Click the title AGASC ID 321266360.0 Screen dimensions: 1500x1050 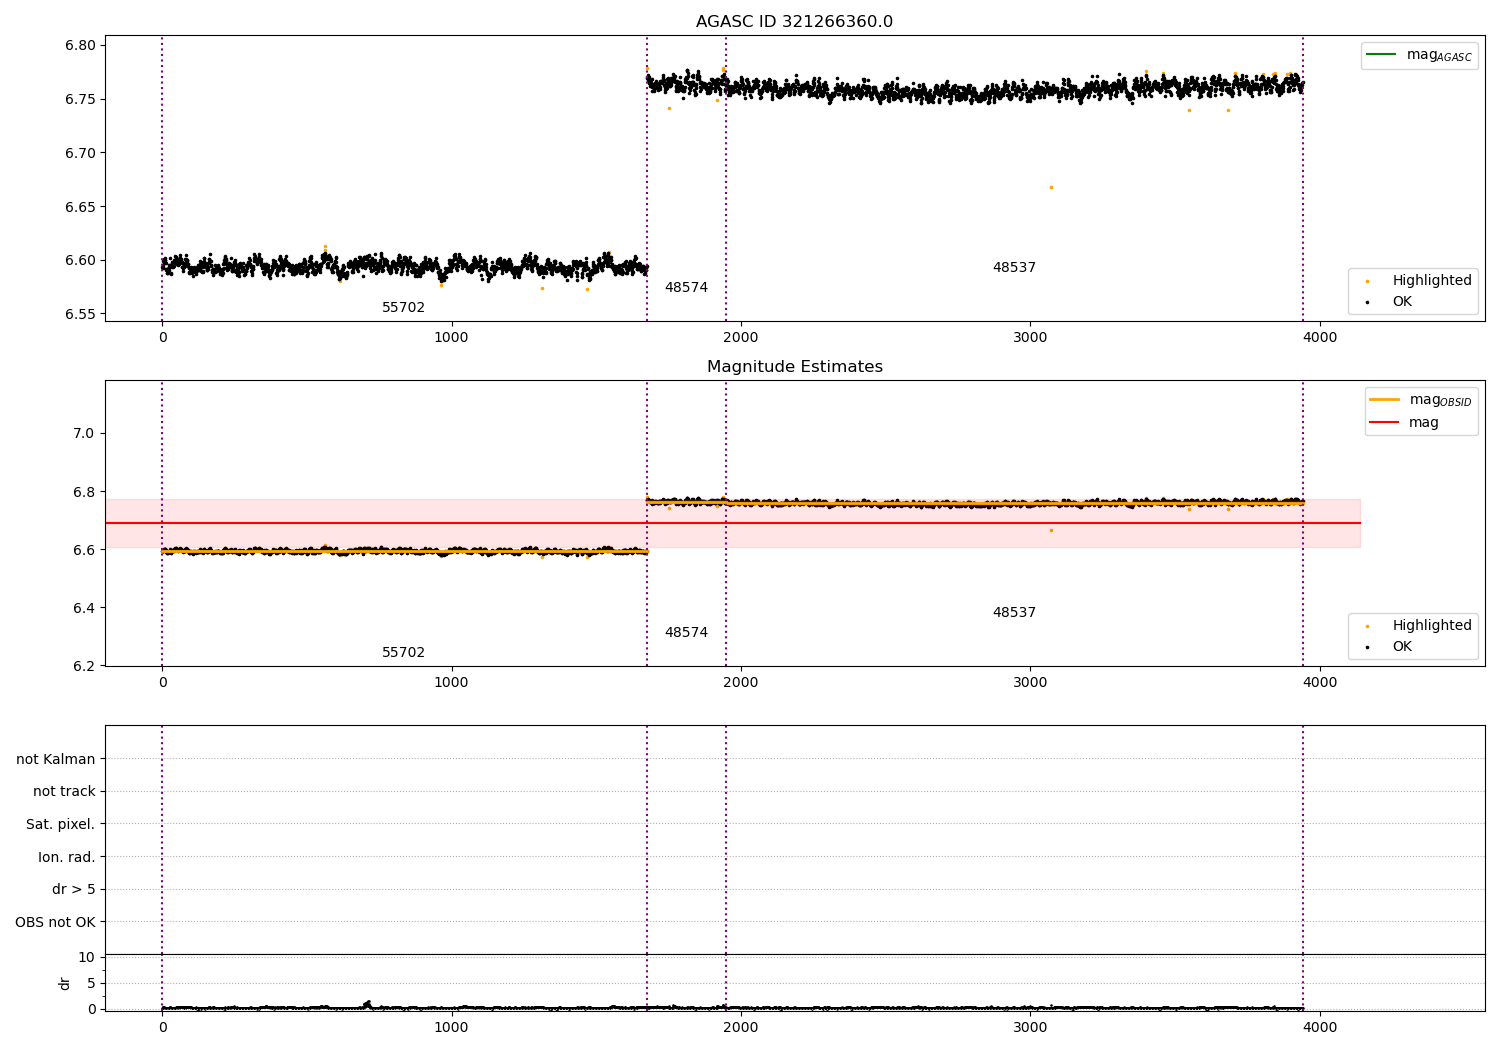point(794,22)
